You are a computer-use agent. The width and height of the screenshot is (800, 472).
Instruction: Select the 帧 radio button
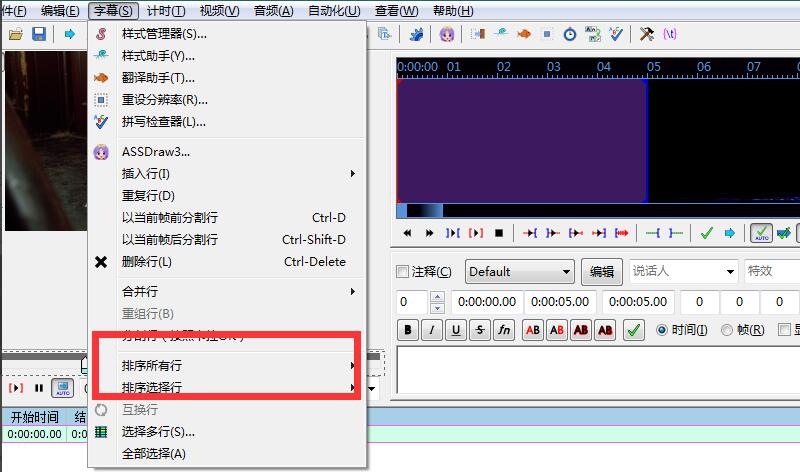[x=727, y=330]
